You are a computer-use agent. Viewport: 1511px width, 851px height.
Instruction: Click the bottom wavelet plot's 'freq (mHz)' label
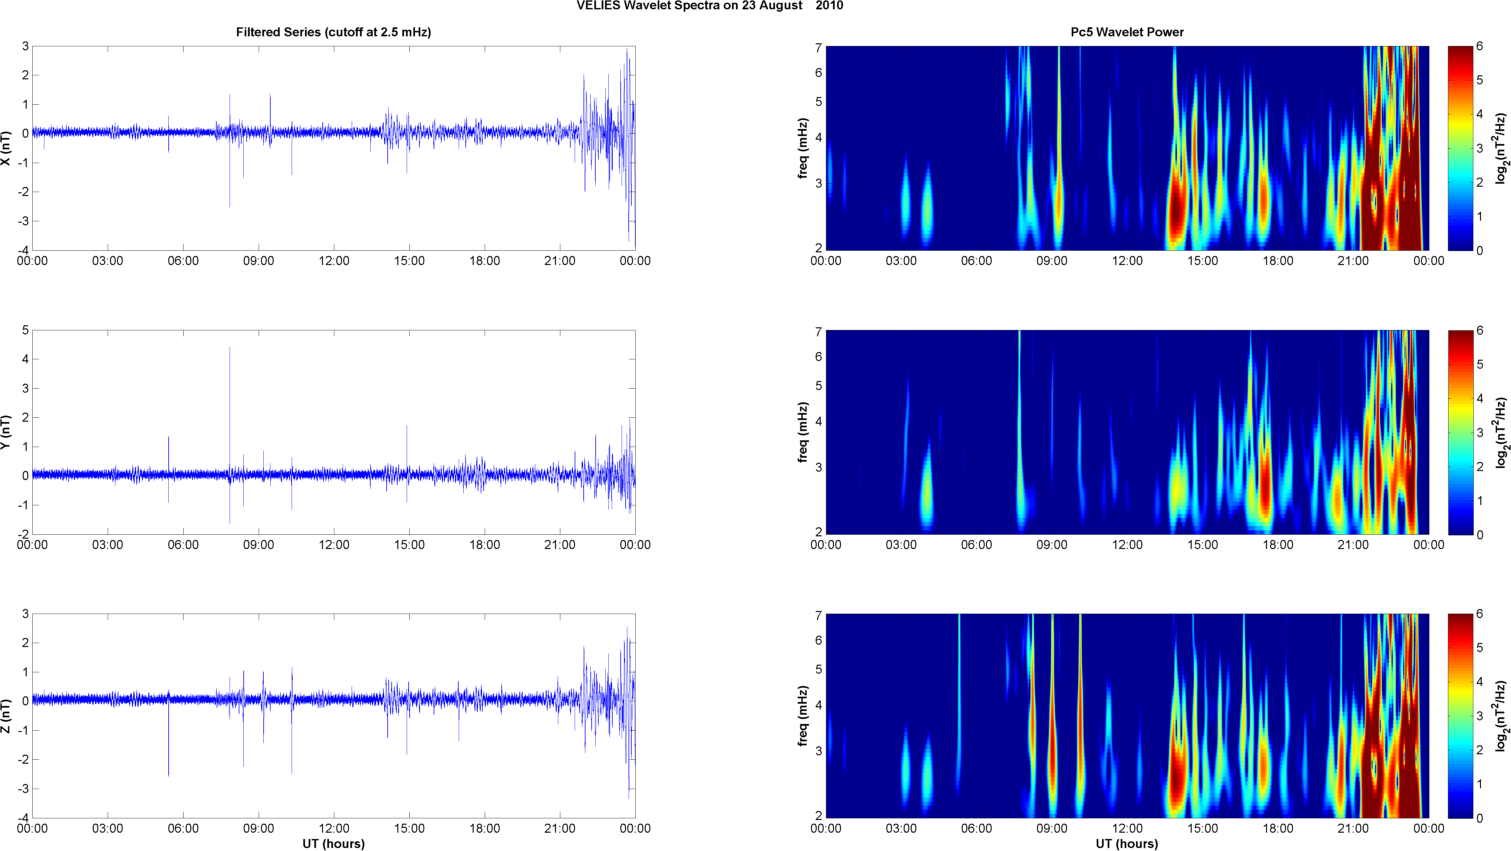pyautogui.click(x=802, y=716)
